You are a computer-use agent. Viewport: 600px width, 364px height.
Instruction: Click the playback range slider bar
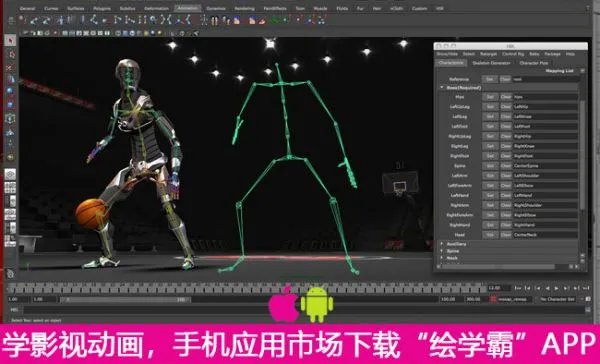[x=126, y=299]
